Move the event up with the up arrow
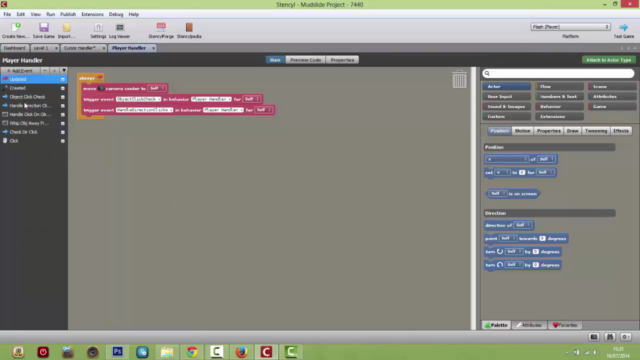The height and width of the screenshot is (360, 640). tap(54, 71)
